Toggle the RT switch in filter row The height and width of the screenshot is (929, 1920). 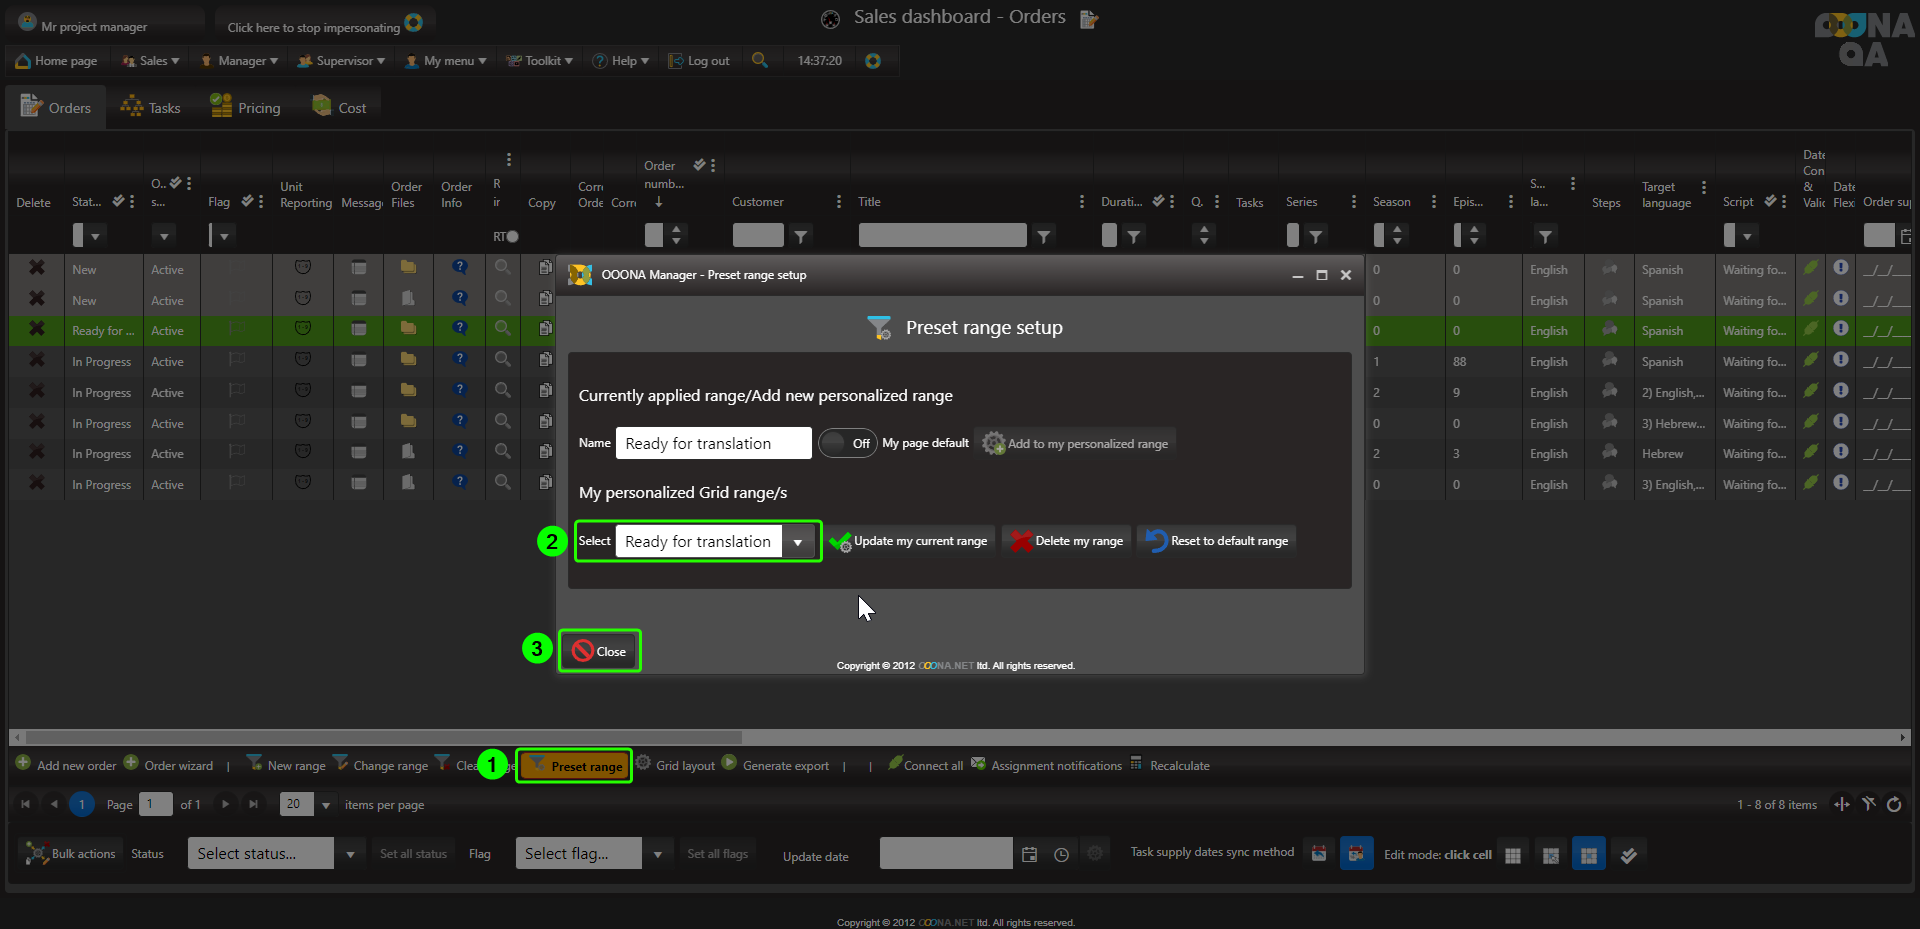511,237
